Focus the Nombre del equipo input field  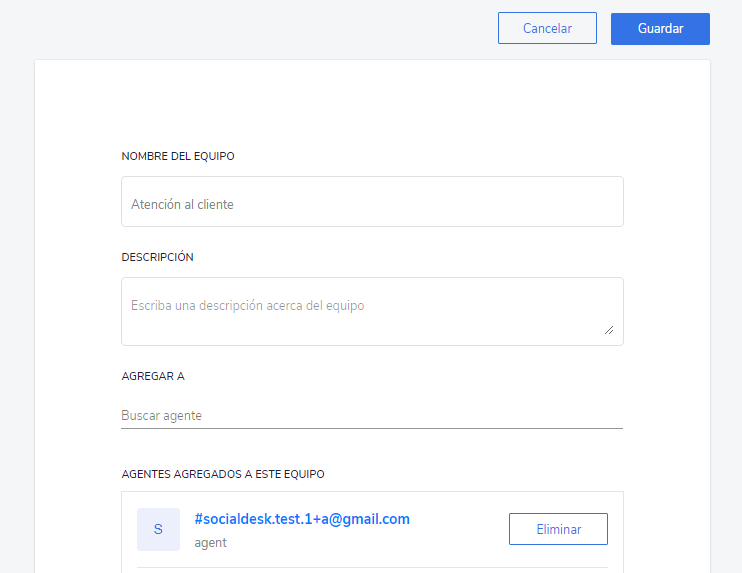pos(372,202)
